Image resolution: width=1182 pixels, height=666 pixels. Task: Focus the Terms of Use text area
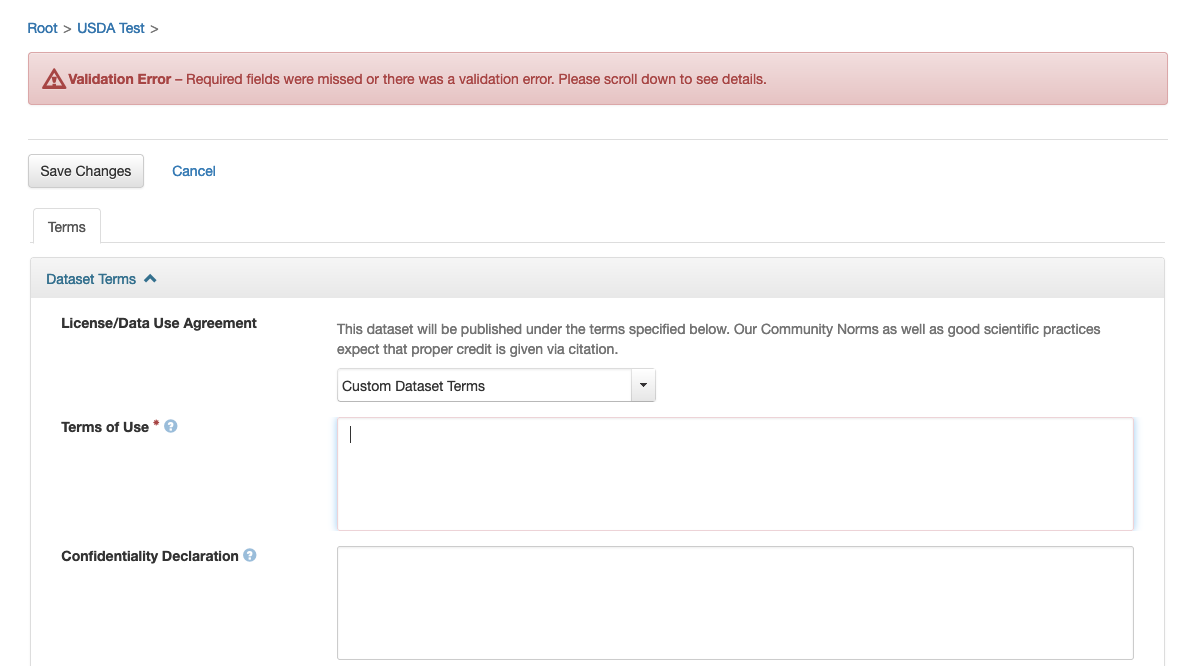point(735,474)
